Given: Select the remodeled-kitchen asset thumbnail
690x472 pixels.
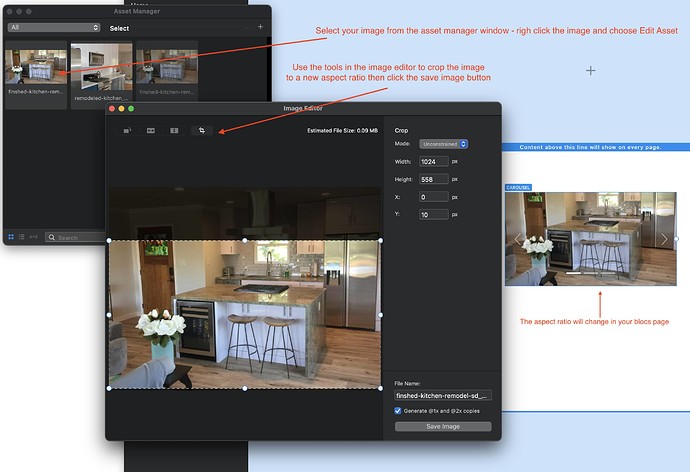Looking at the screenshot, I should pyautogui.click(x=101, y=65).
